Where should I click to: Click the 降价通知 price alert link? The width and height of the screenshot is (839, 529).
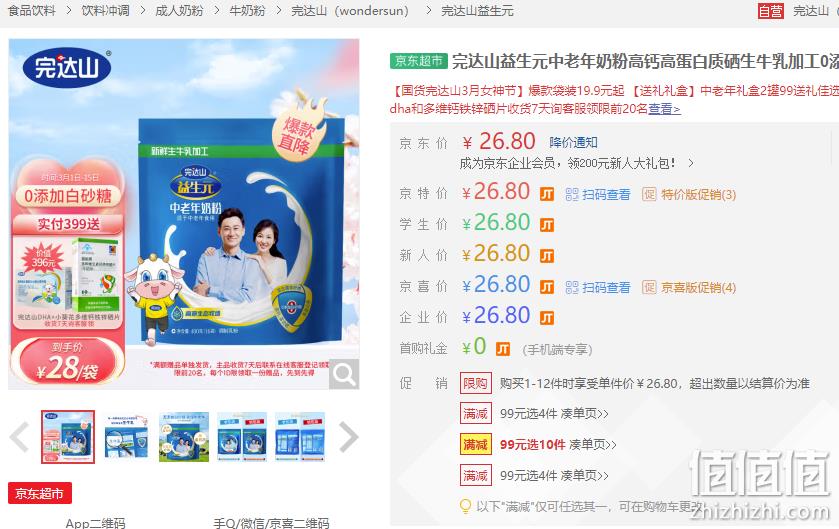tap(573, 142)
